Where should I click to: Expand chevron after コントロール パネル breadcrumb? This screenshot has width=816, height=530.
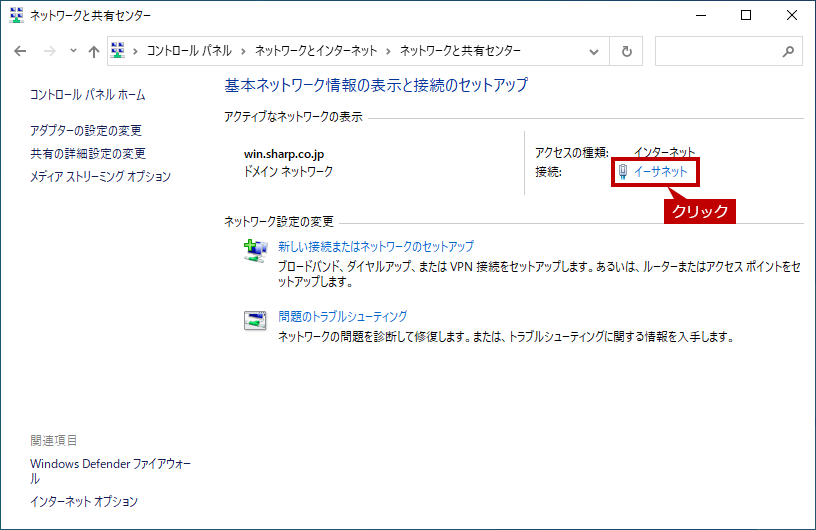point(243,51)
